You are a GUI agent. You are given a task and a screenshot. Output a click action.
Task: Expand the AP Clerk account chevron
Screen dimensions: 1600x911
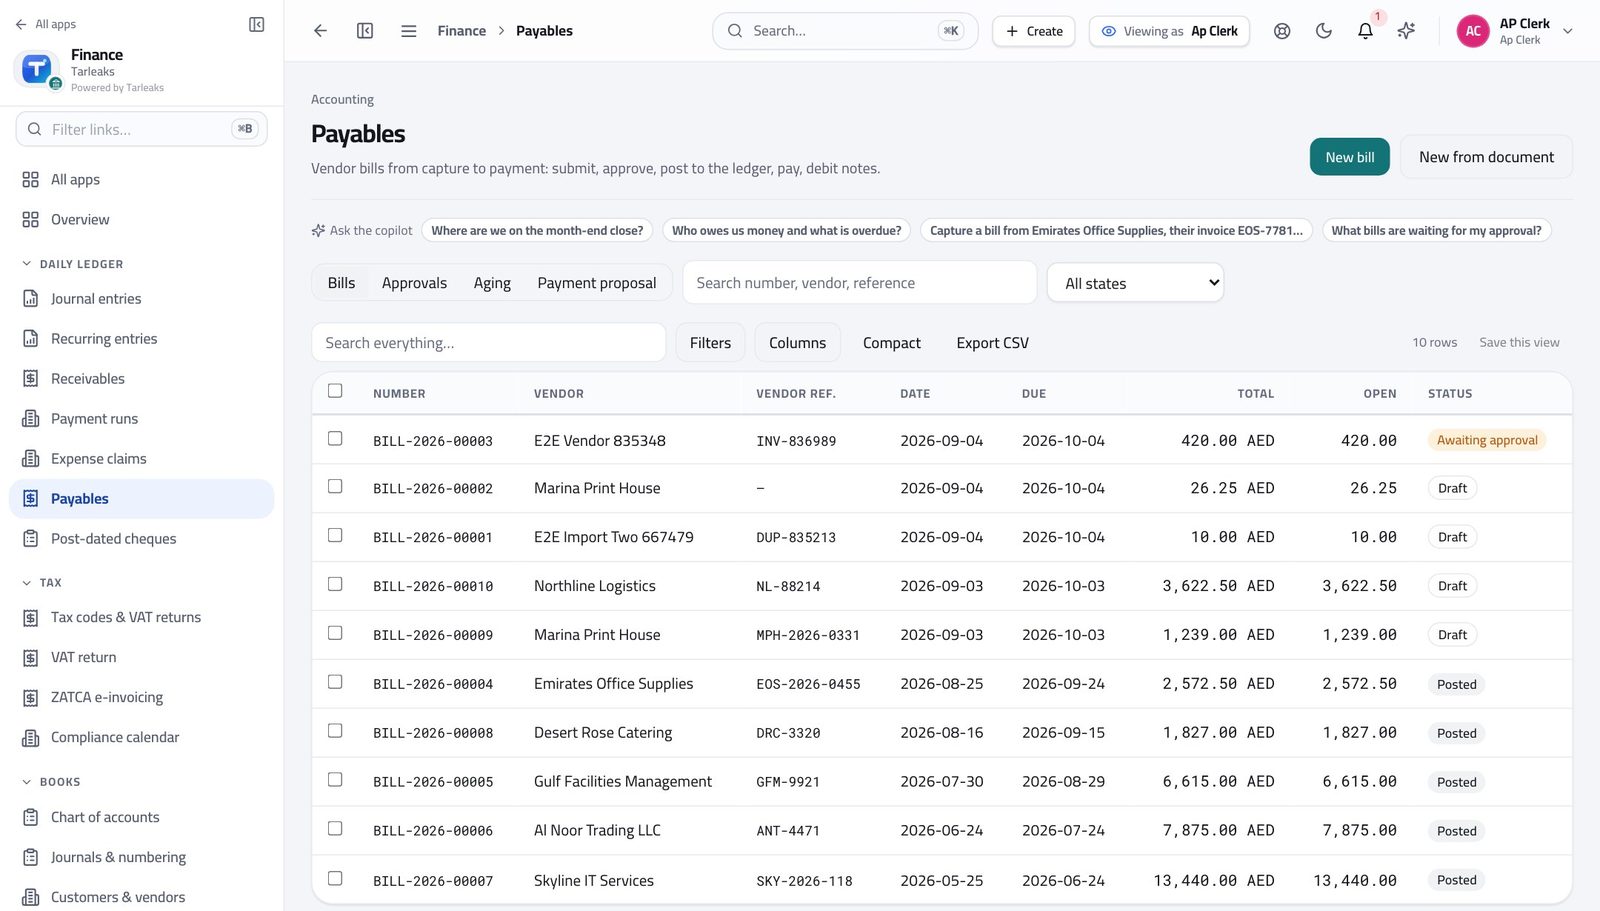pyautogui.click(x=1568, y=31)
